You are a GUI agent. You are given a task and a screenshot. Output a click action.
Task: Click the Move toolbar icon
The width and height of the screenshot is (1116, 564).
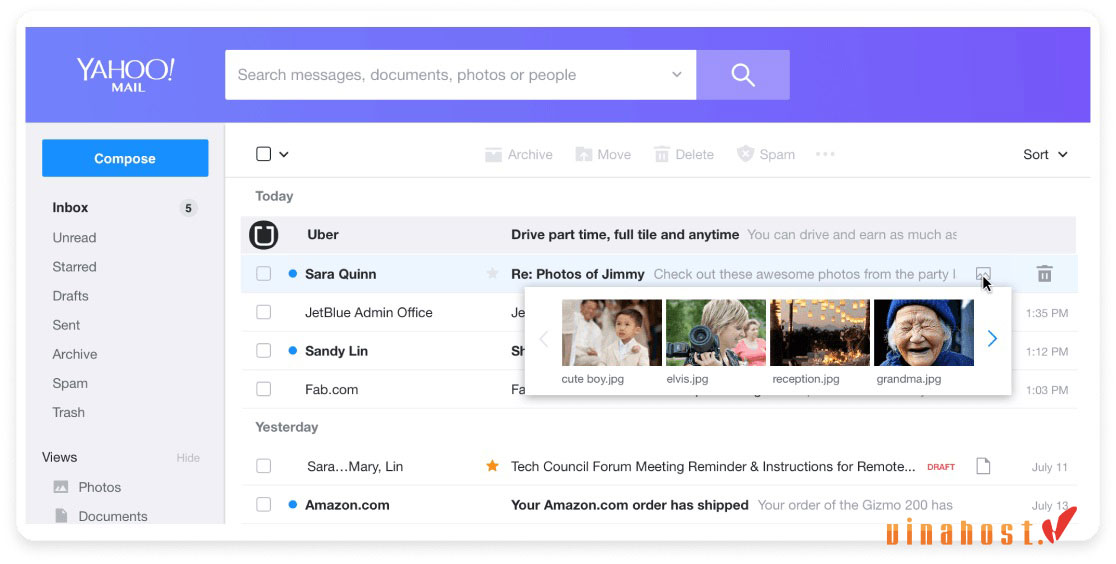tap(584, 155)
